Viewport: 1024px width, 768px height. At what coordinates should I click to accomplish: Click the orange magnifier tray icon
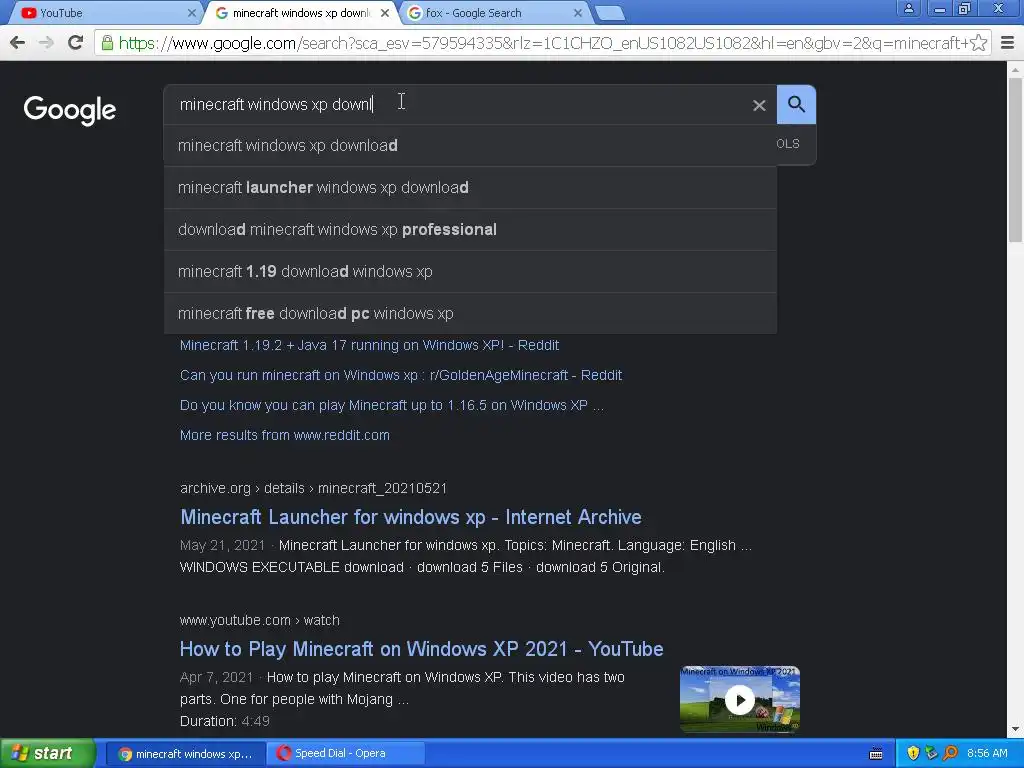tap(950, 753)
